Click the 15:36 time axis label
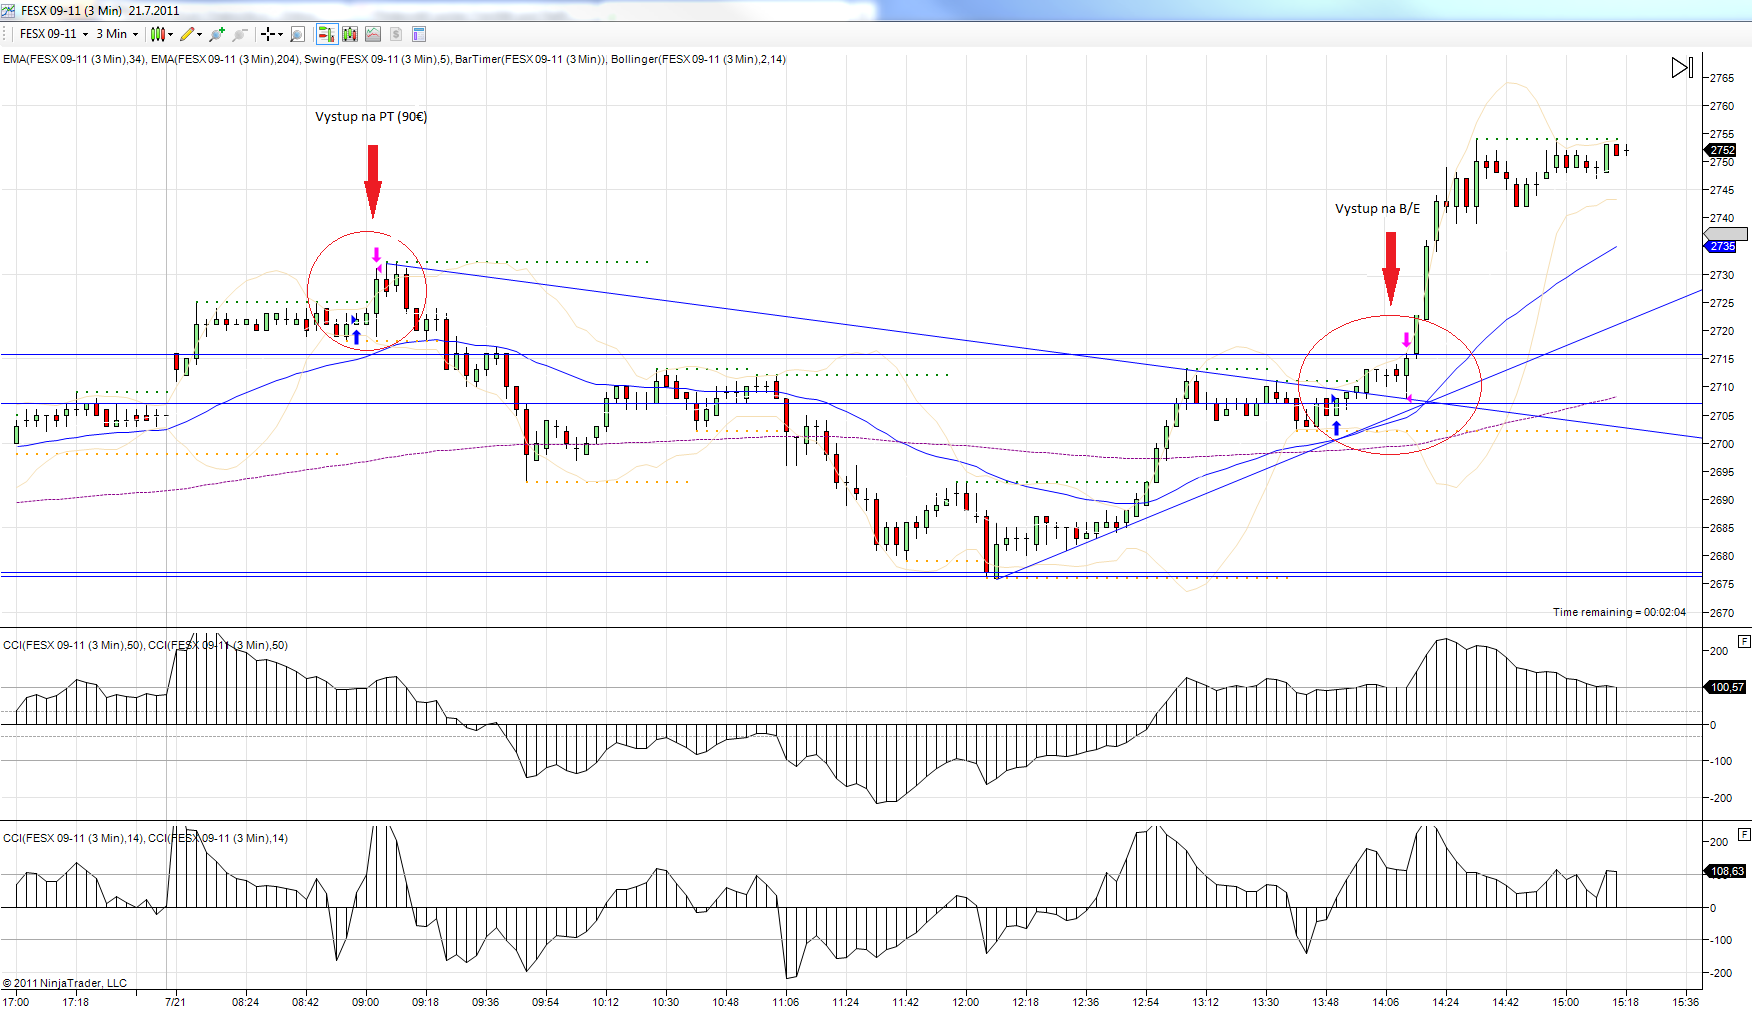This screenshot has width=1752, height=1014. coord(1685,1002)
